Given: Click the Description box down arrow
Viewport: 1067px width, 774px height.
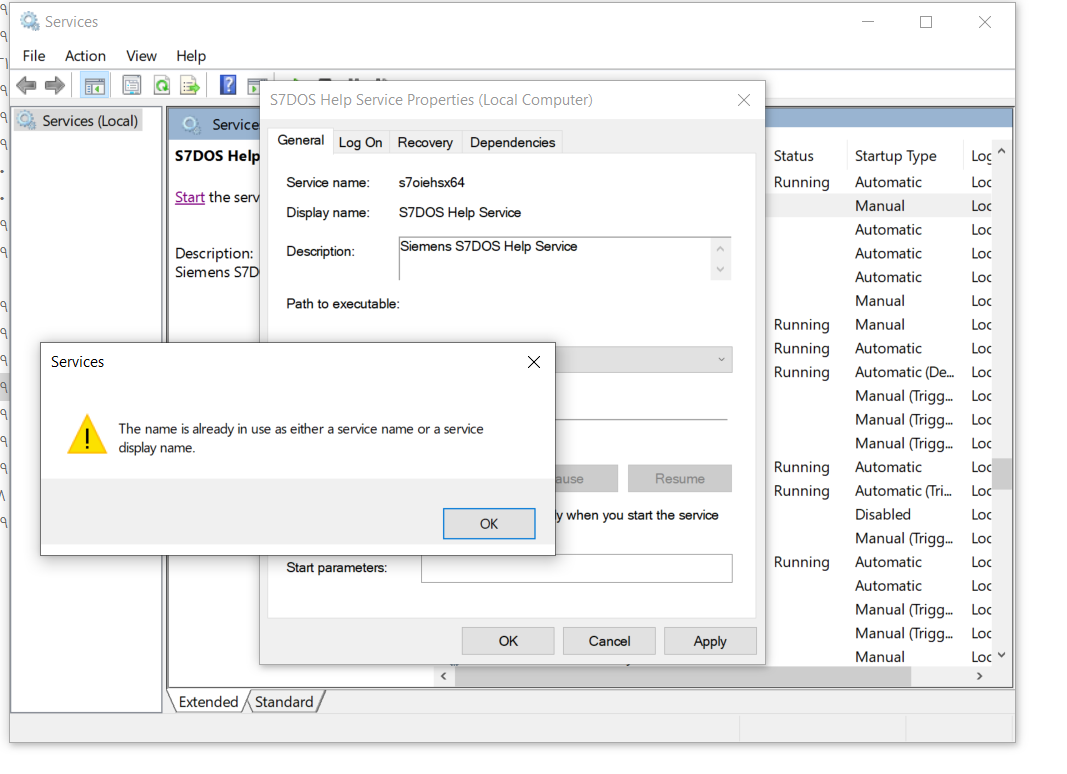Looking at the screenshot, I should (720, 270).
